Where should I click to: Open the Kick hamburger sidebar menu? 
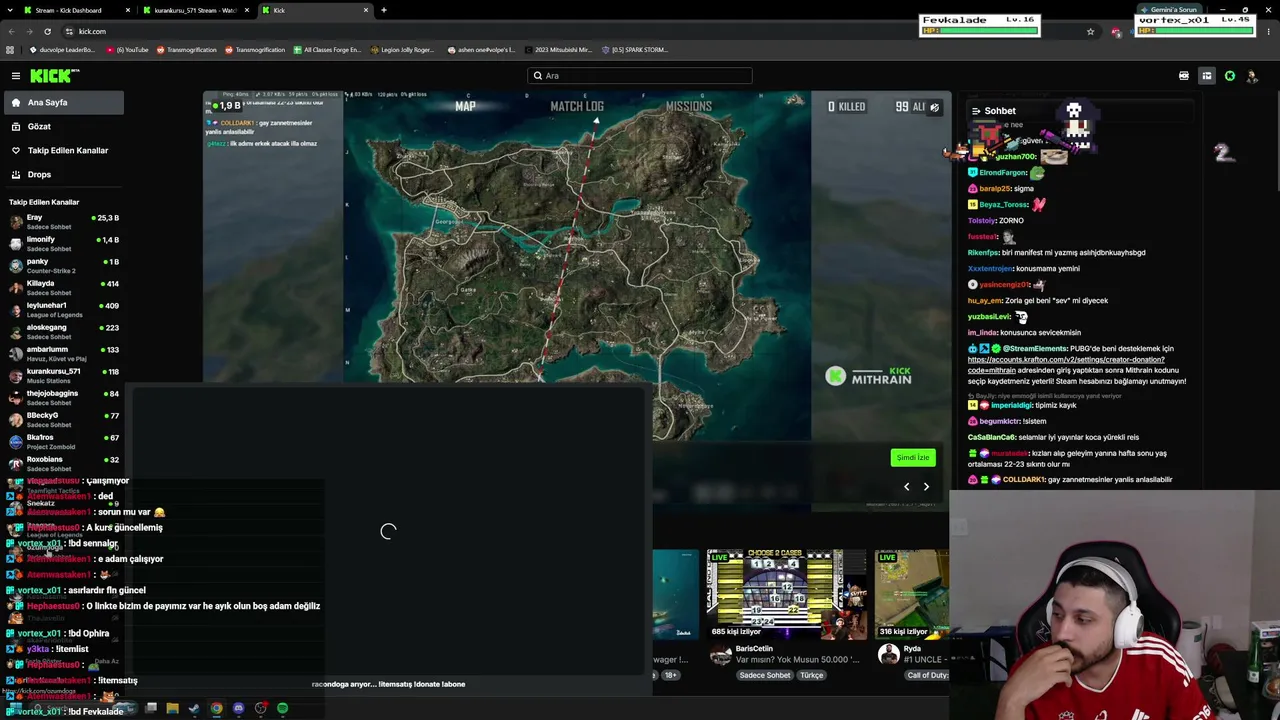click(16, 76)
